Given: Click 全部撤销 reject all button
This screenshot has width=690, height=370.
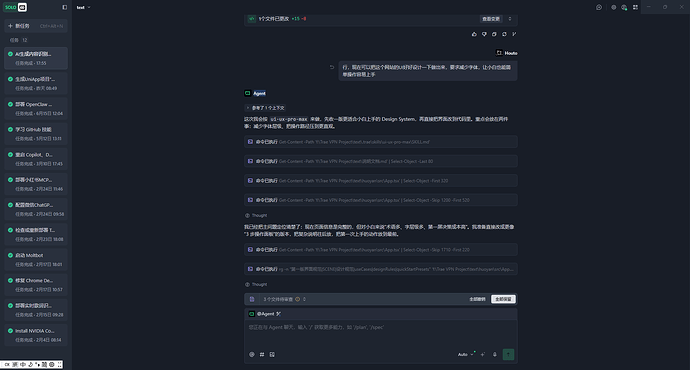Looking at the screenshot, I should point(477,299).
